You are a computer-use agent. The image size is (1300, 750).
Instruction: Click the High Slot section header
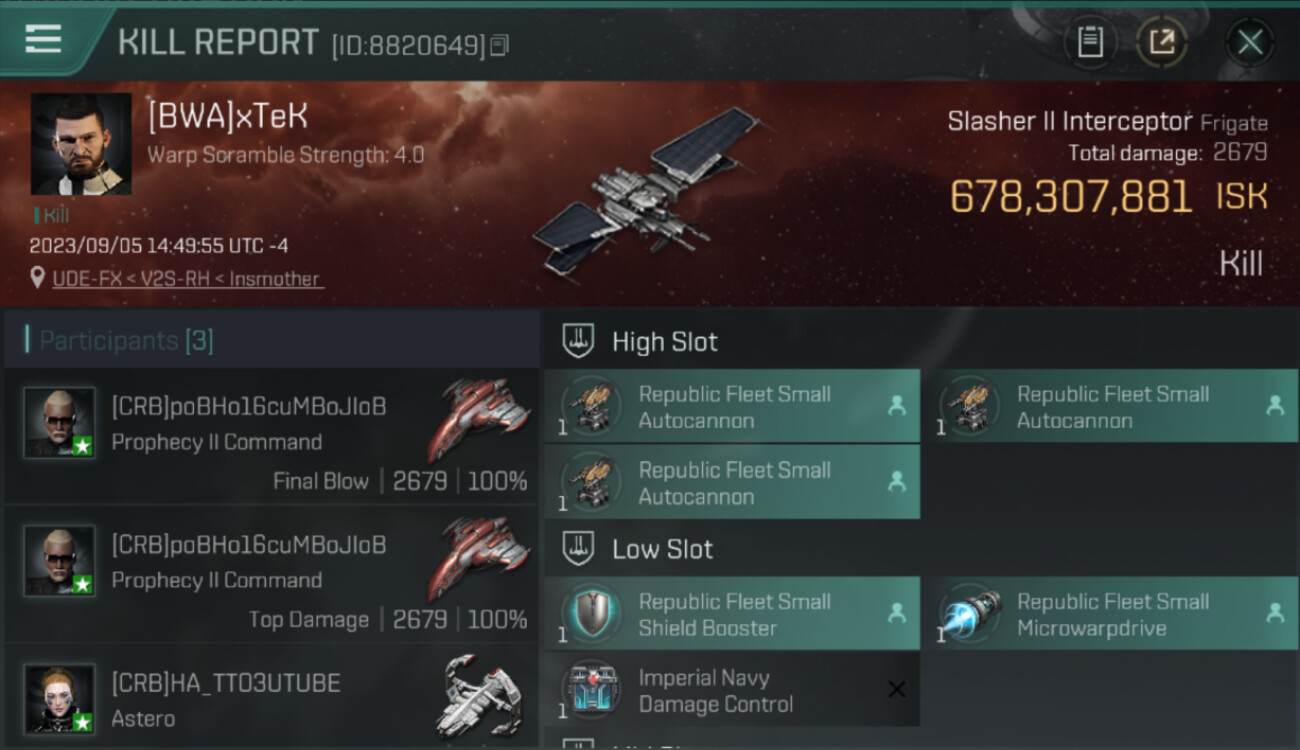click(664, 342)
